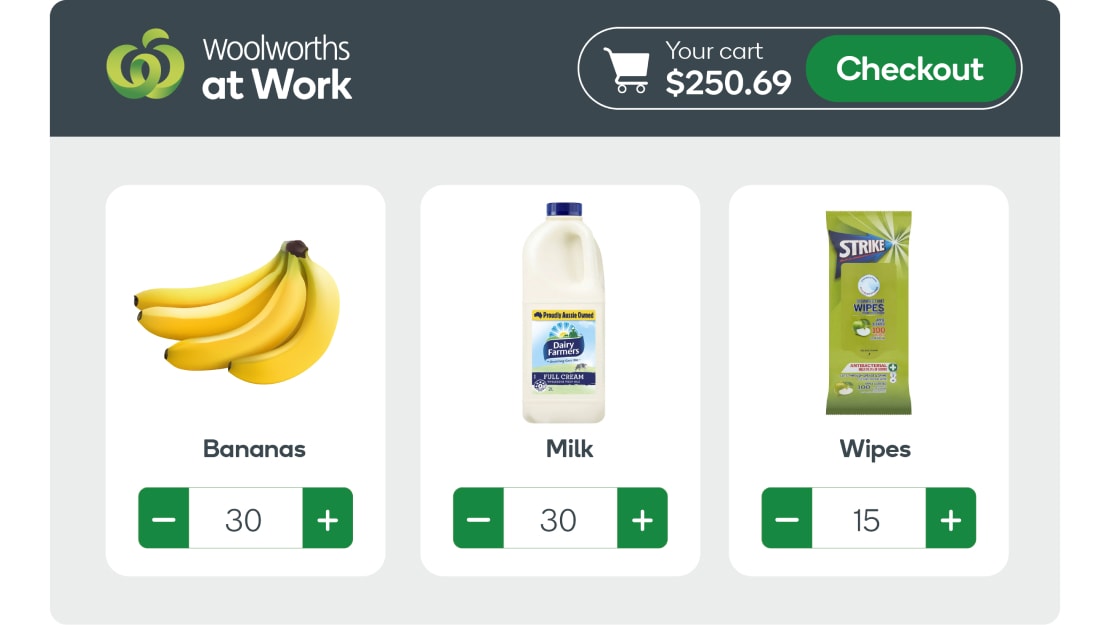Image resolution: width=1110 pixels, height=625 pixels.
Task: Click the Your cart label
Action: (716, 51)
